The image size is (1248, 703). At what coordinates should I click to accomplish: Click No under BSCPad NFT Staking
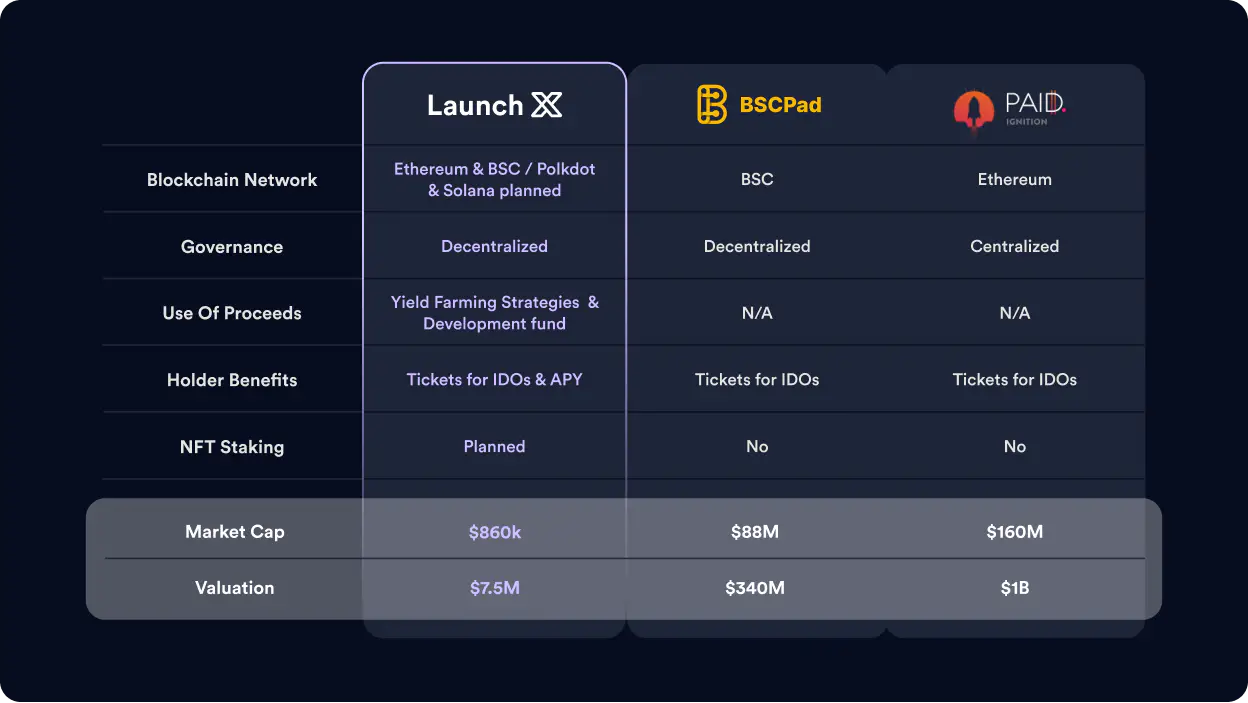pos(757,446)
